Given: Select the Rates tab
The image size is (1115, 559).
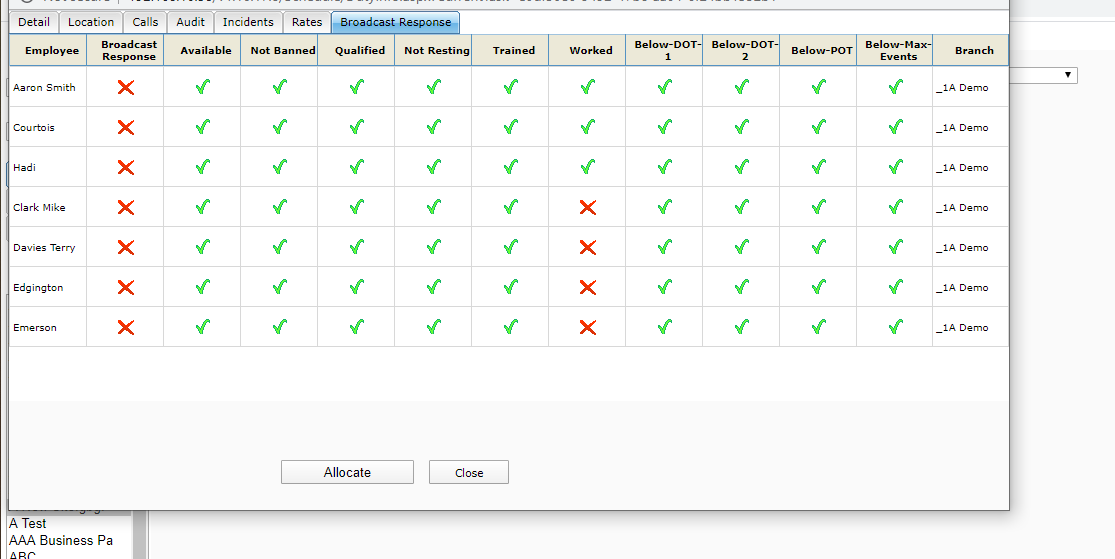Looking at the screenshot, I should (x=307, y=22).
